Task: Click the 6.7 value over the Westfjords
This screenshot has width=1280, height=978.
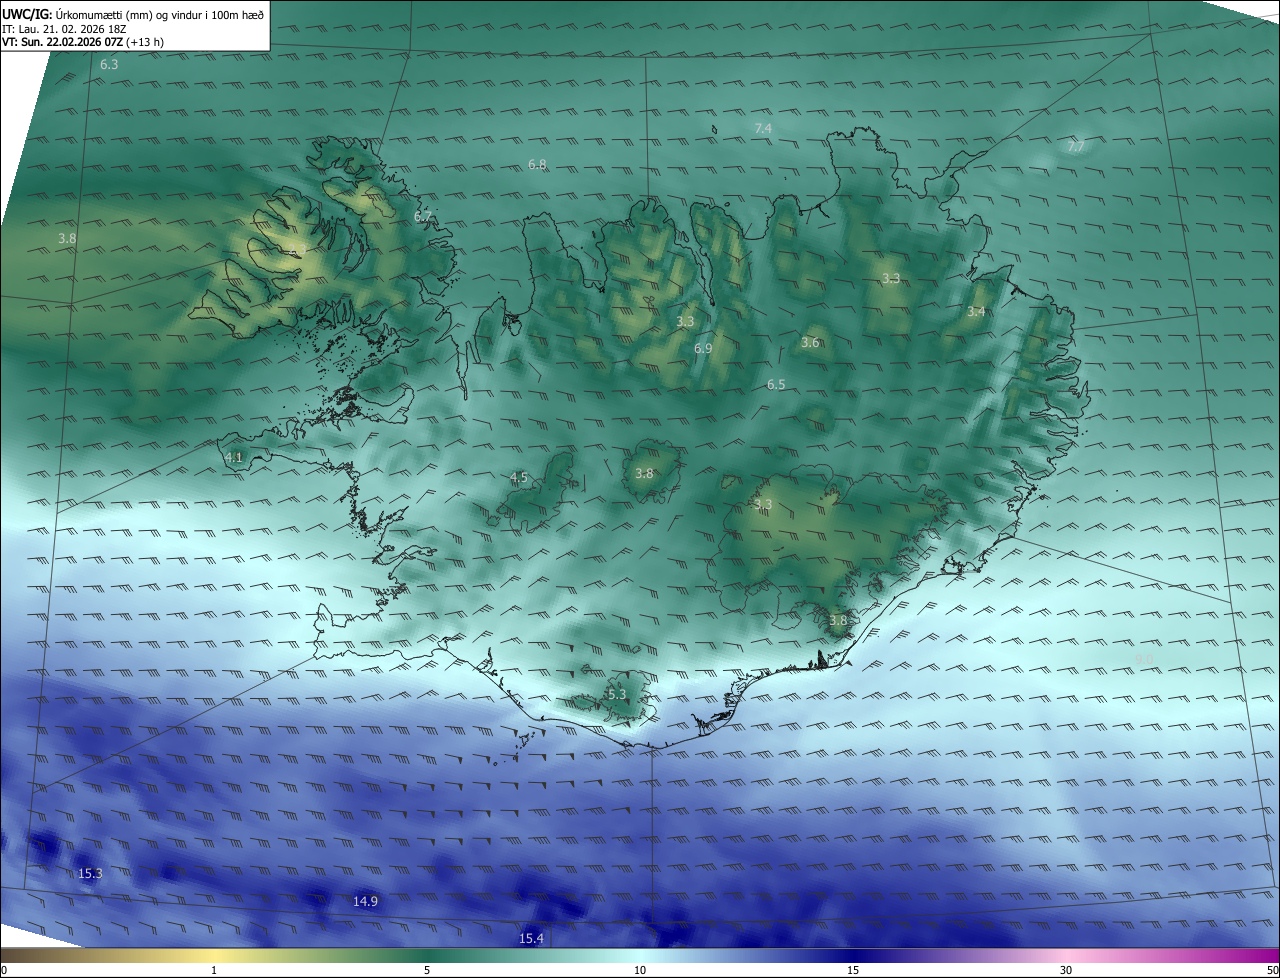Action: [423, 216]
